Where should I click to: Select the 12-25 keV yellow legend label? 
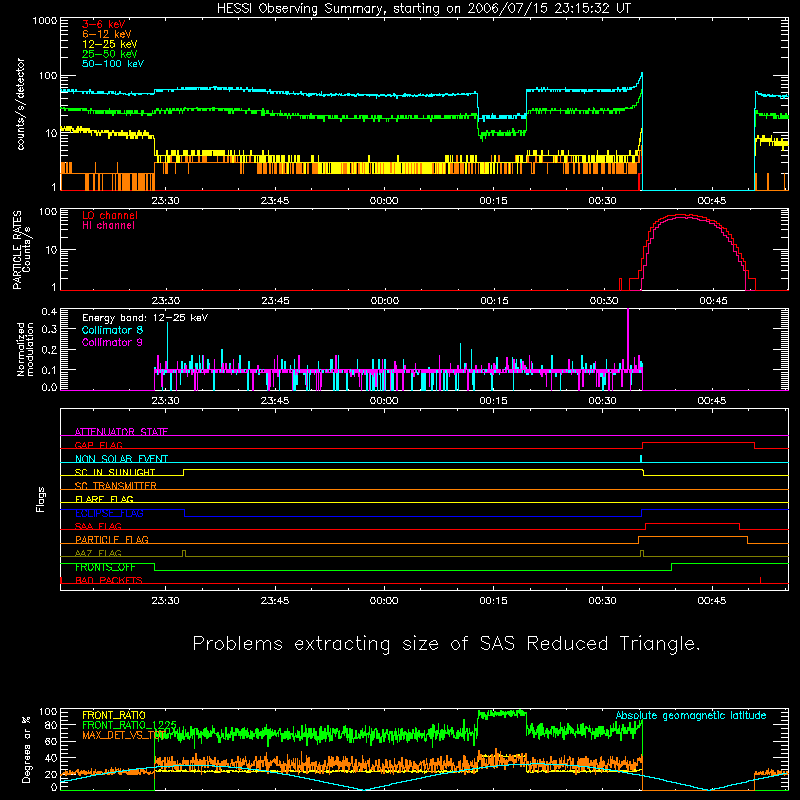(109, 44)
